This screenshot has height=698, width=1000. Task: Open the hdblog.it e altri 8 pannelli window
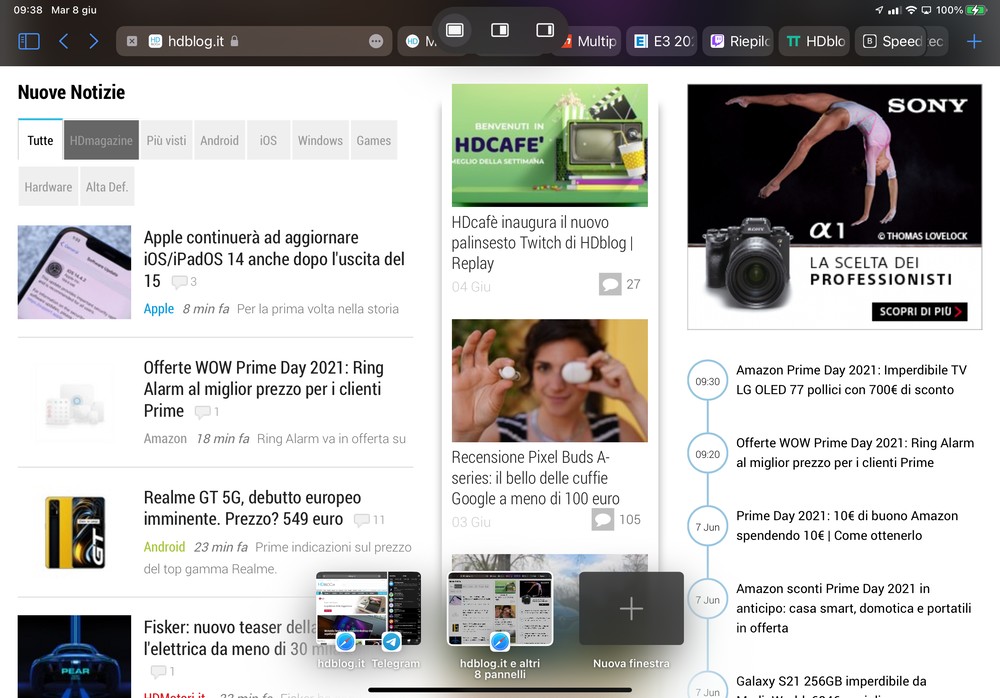point(500,608)
